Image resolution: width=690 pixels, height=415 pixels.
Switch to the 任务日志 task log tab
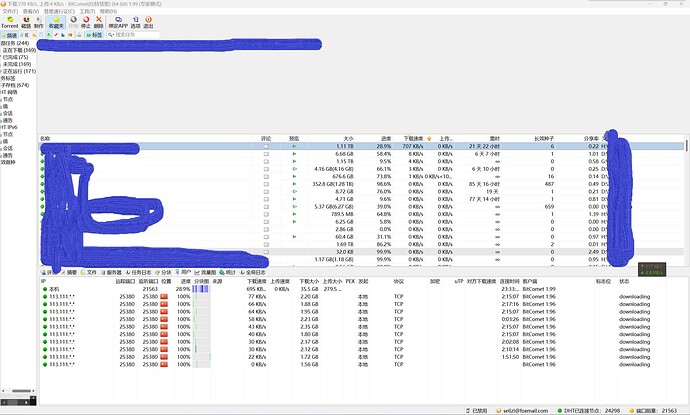(x=138, y=272)
